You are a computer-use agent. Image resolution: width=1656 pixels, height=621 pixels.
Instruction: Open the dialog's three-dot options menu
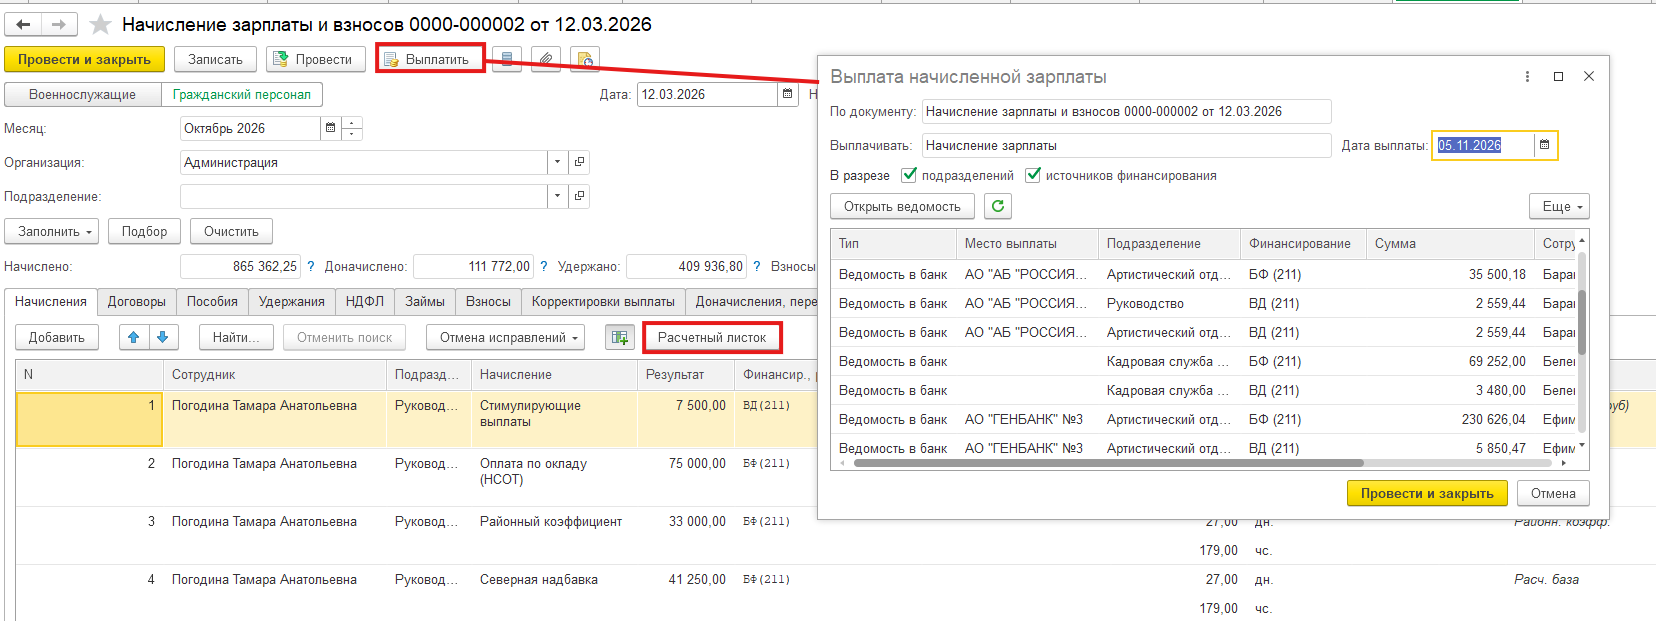click(1527, 76)
